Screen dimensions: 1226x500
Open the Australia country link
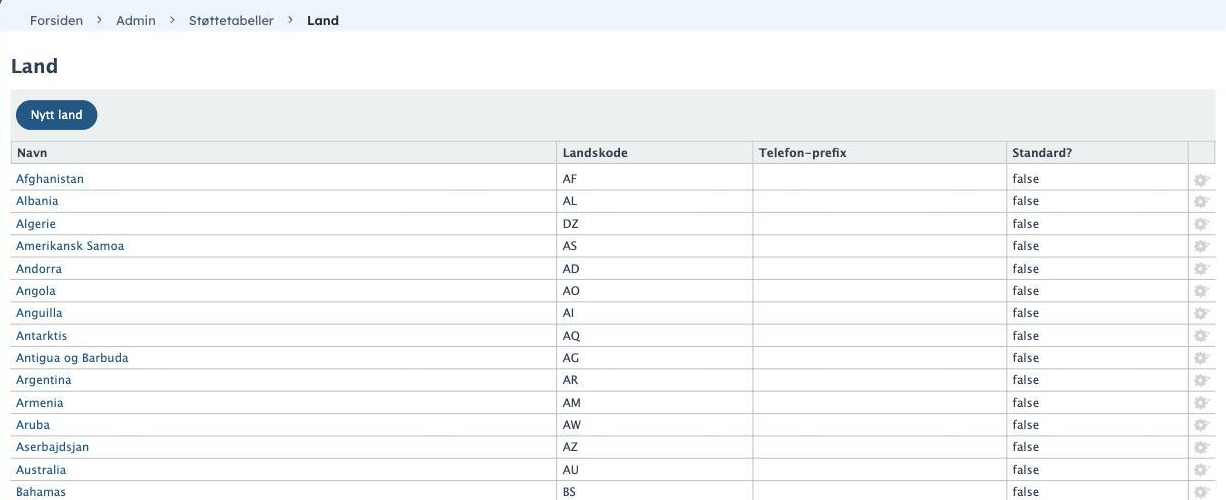41,470
